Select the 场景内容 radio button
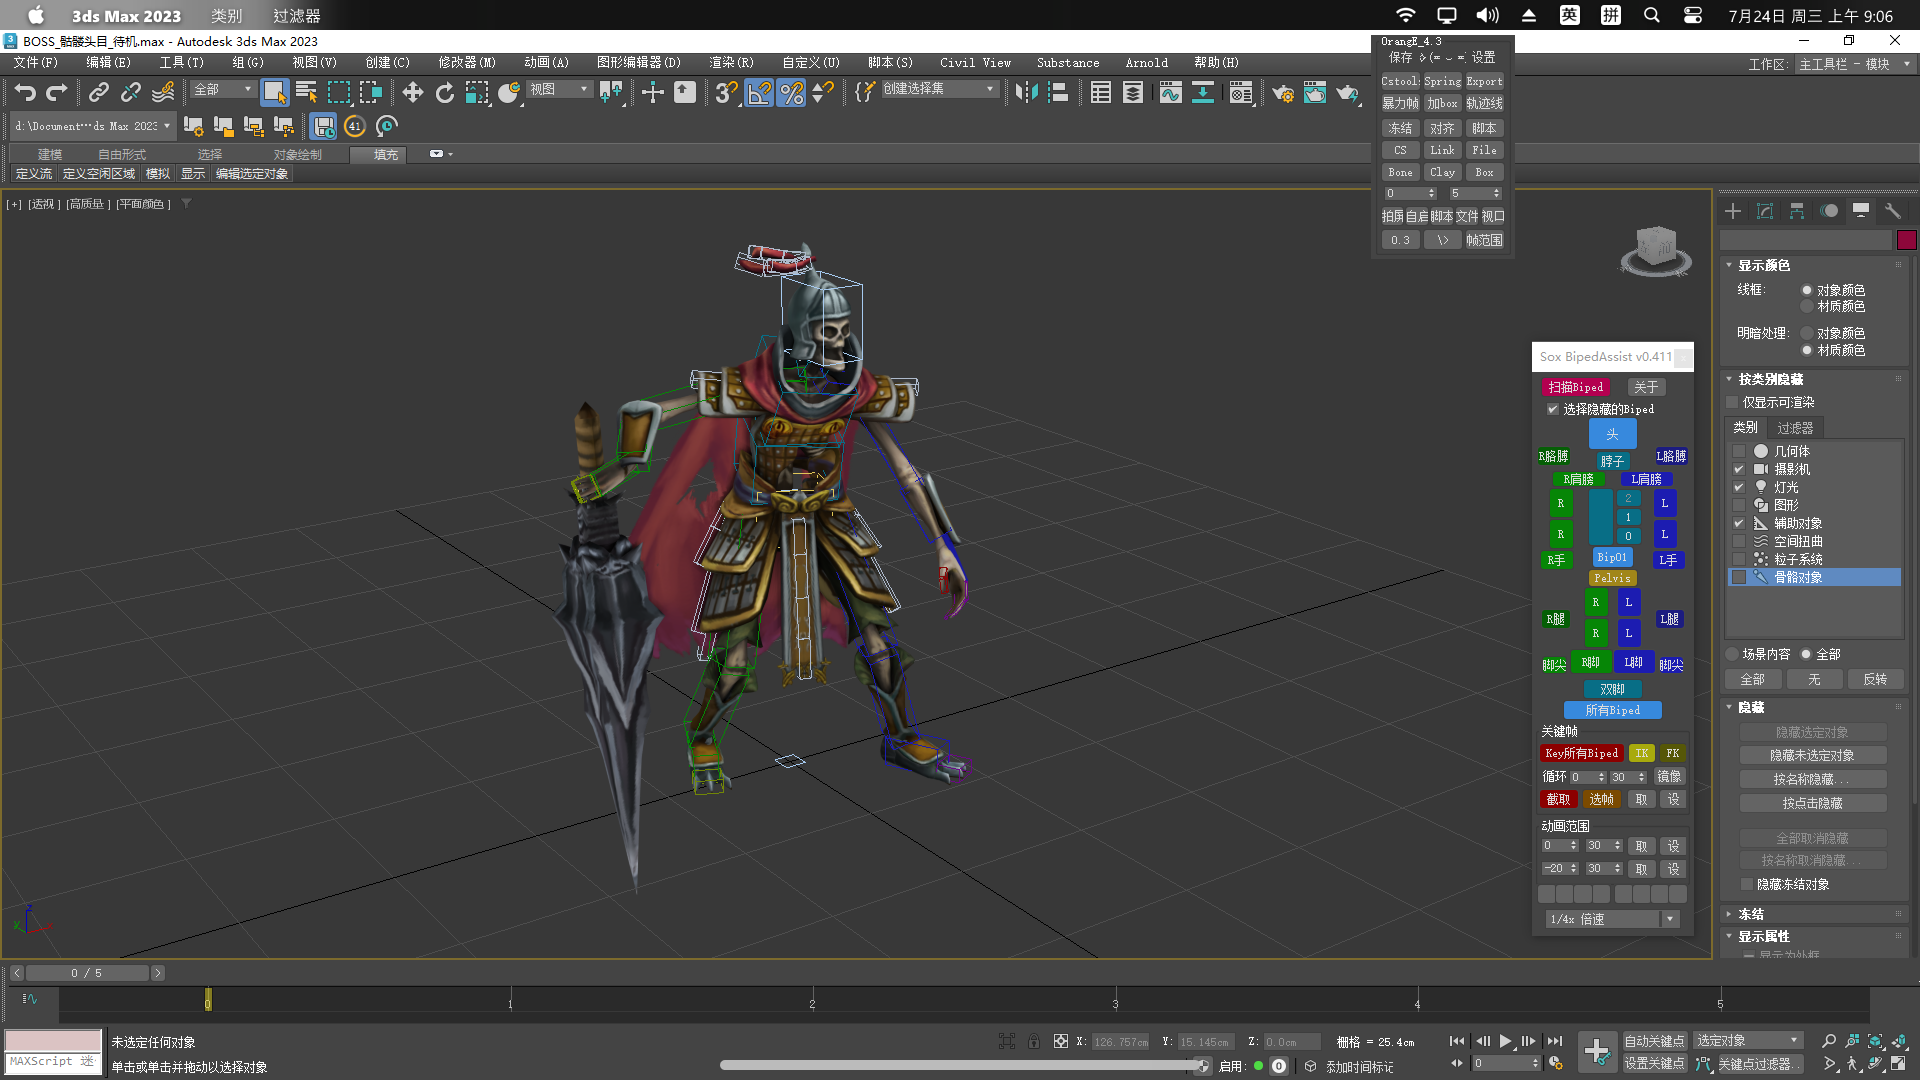 [1733, 654]
